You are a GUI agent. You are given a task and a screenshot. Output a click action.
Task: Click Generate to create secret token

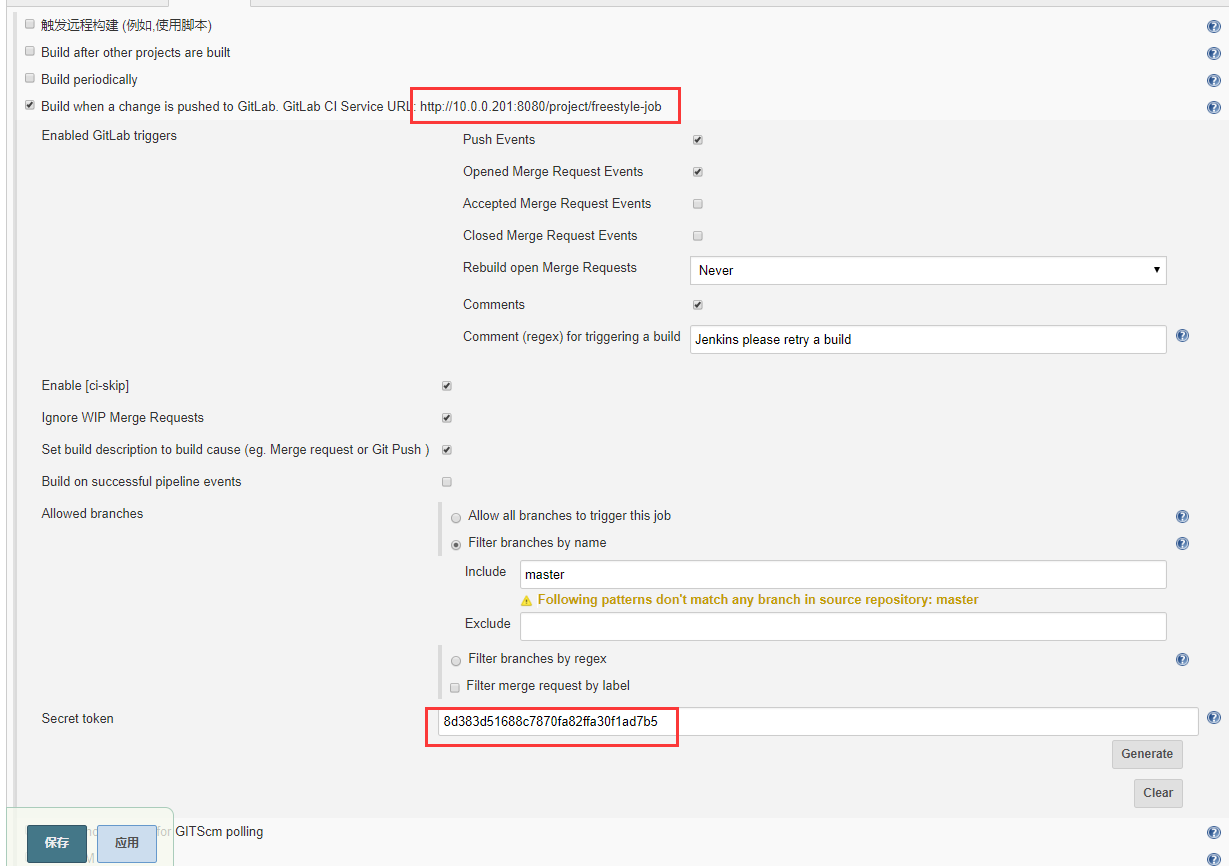click(1147, 754)
